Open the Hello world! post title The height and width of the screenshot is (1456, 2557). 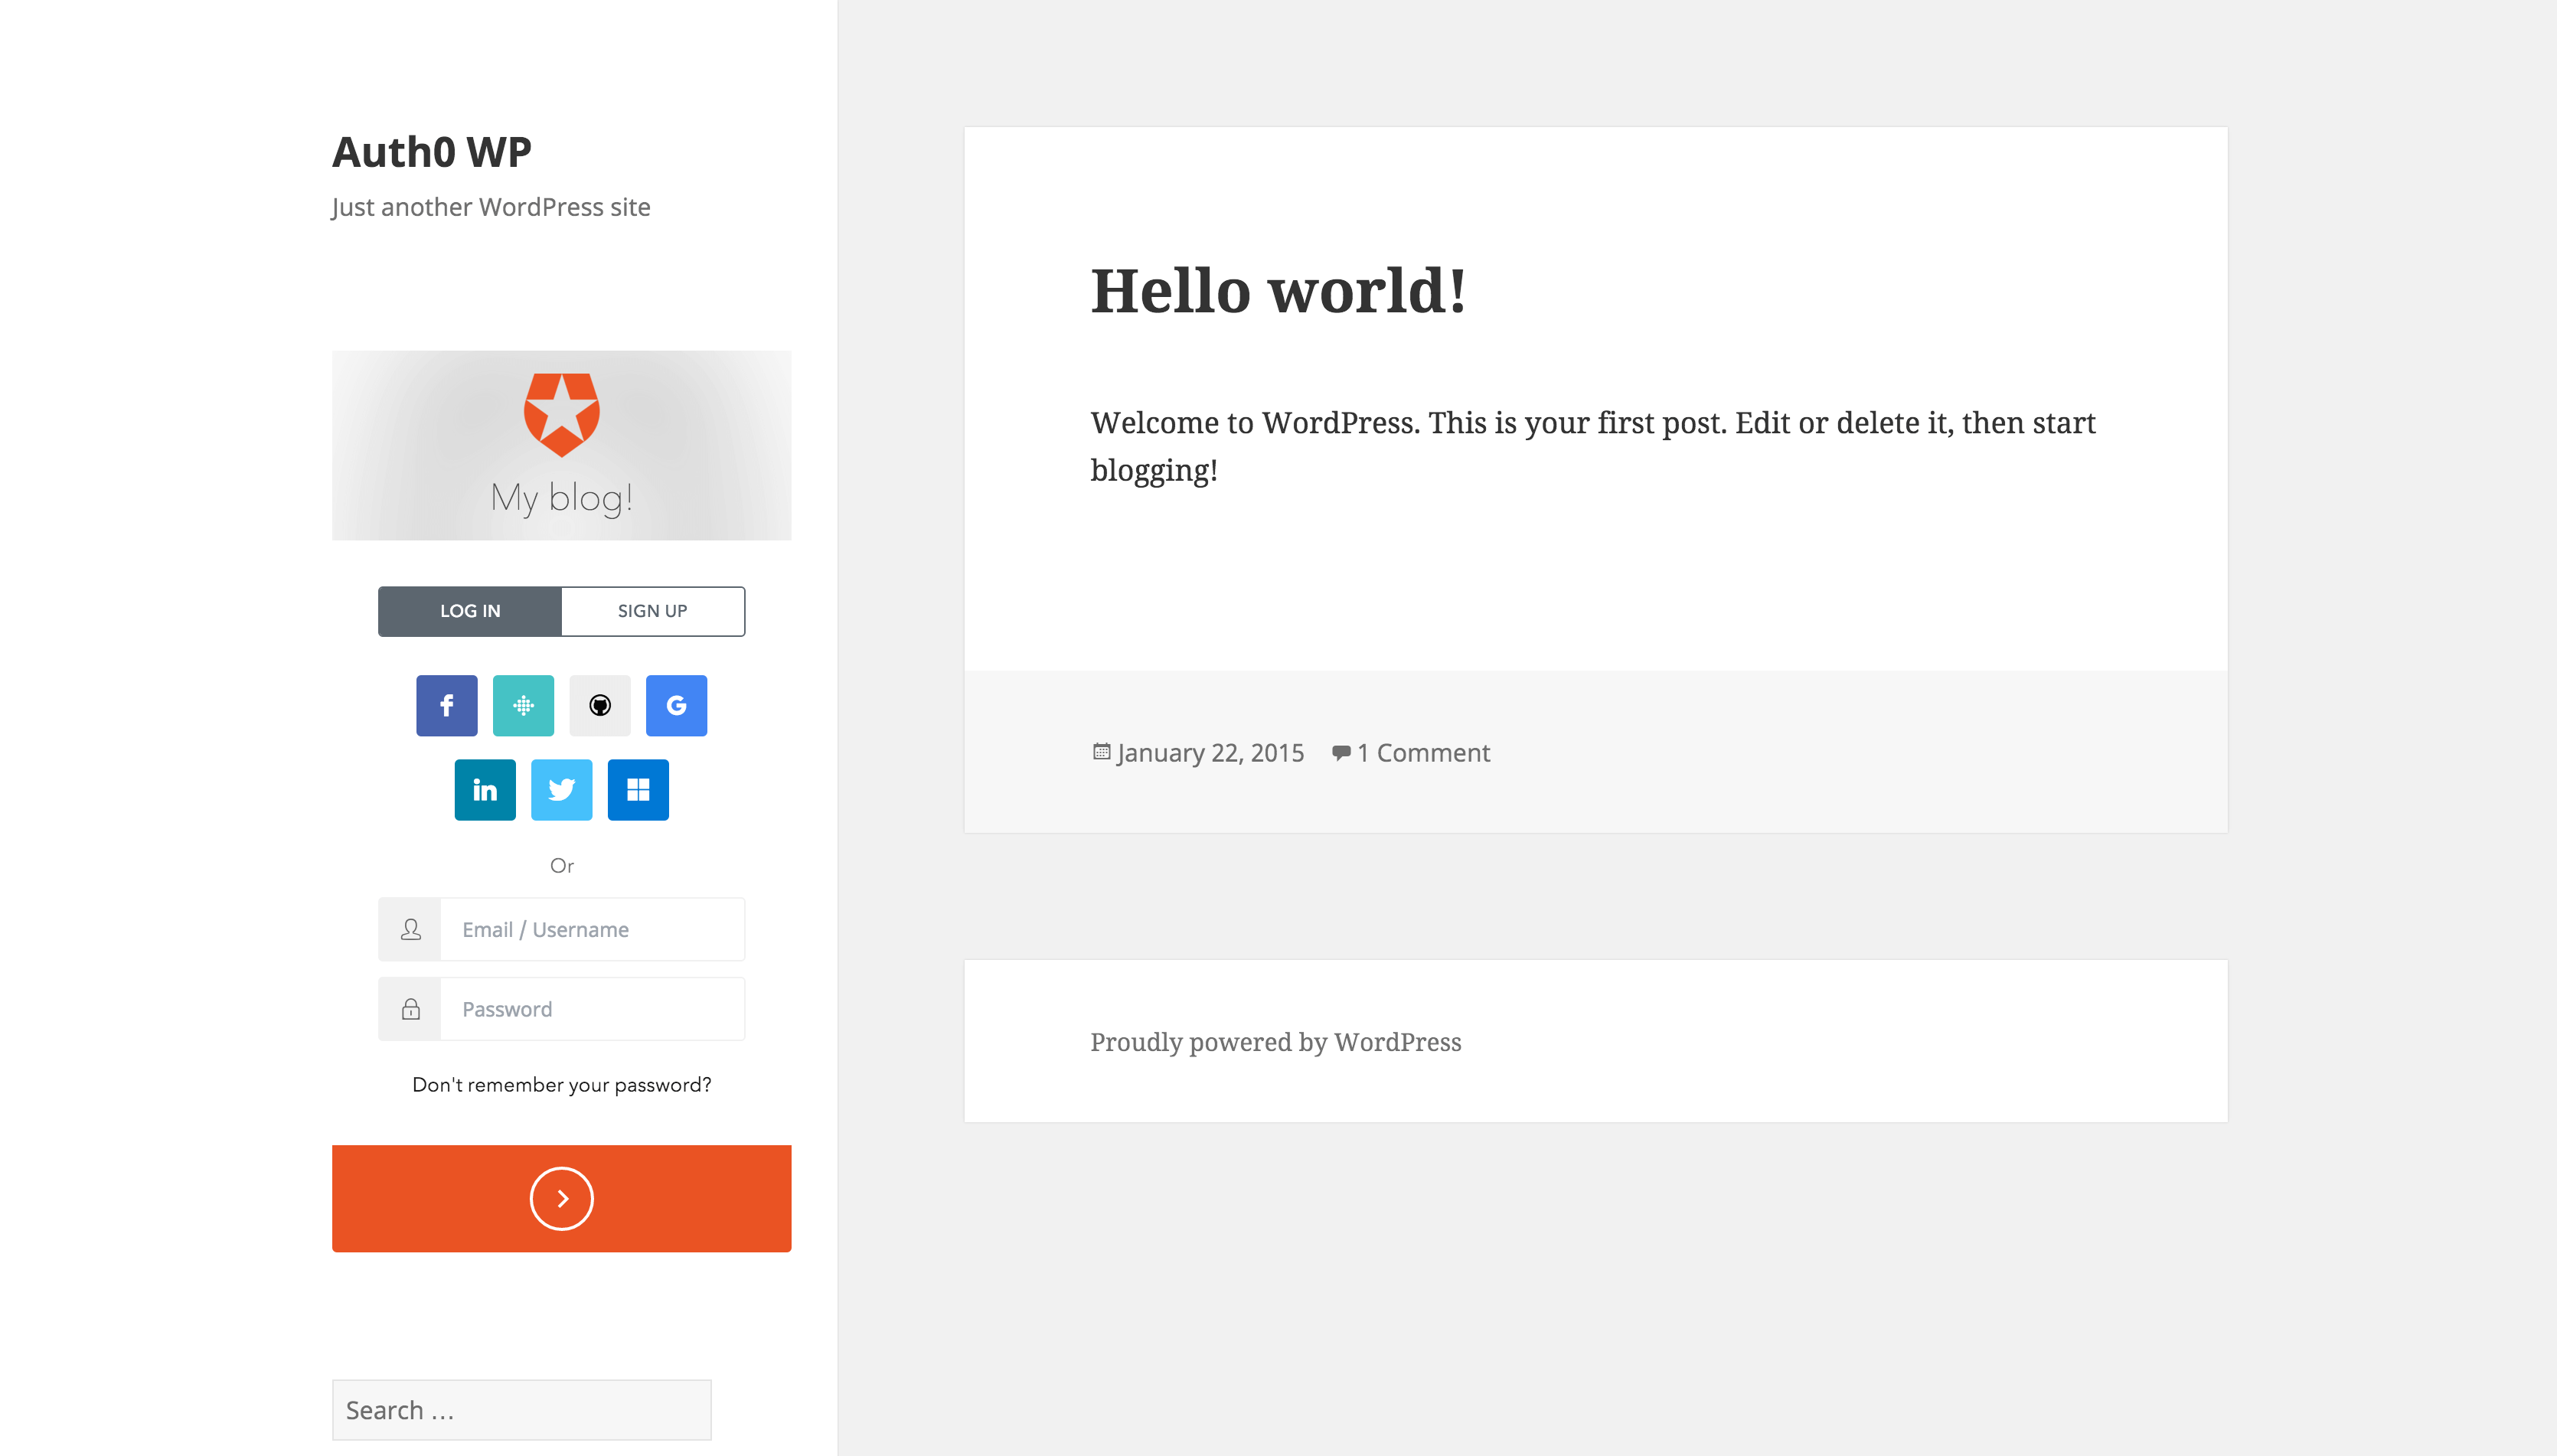(1278, 291)
